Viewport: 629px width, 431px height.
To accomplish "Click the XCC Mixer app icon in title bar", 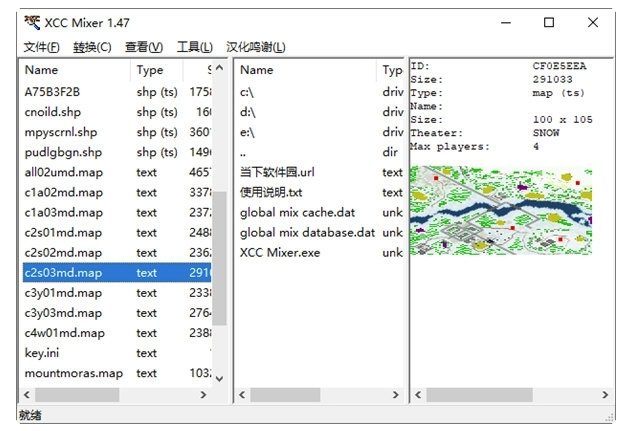I will pyautogui.click(x=32, y=22).
